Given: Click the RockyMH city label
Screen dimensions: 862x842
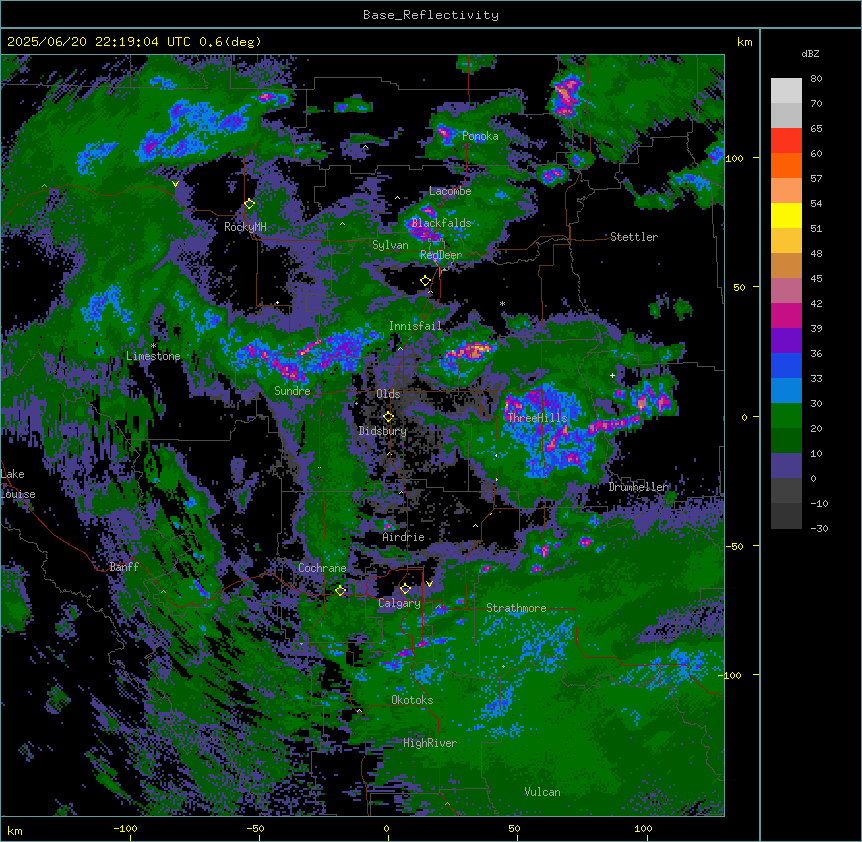Looking at the screenshot, I should (245, 227).
